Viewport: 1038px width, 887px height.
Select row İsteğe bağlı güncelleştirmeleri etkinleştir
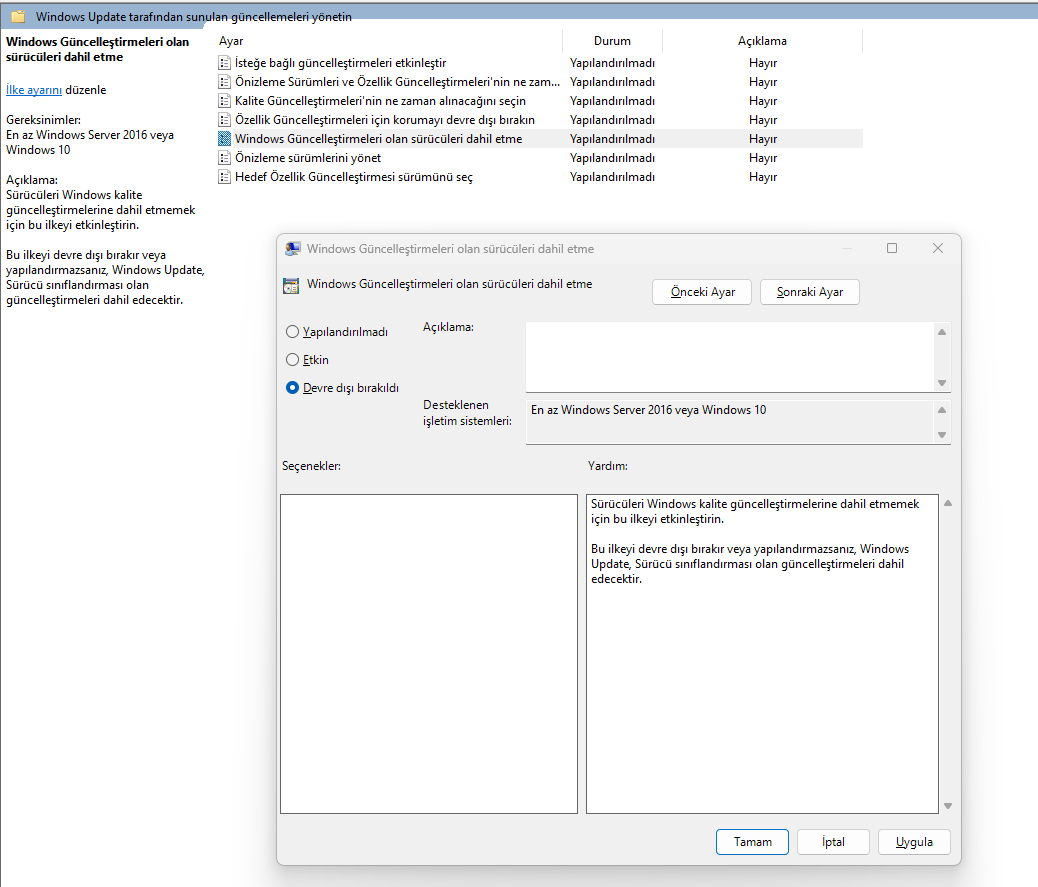tap(540, 63)
